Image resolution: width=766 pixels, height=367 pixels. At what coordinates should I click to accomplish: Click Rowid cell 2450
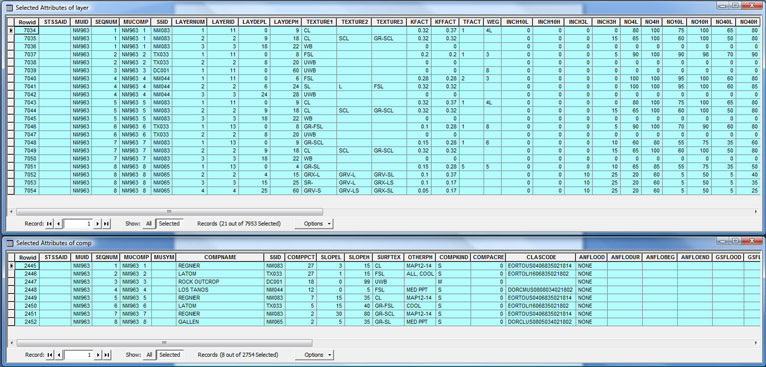click(x=27, y=305)
